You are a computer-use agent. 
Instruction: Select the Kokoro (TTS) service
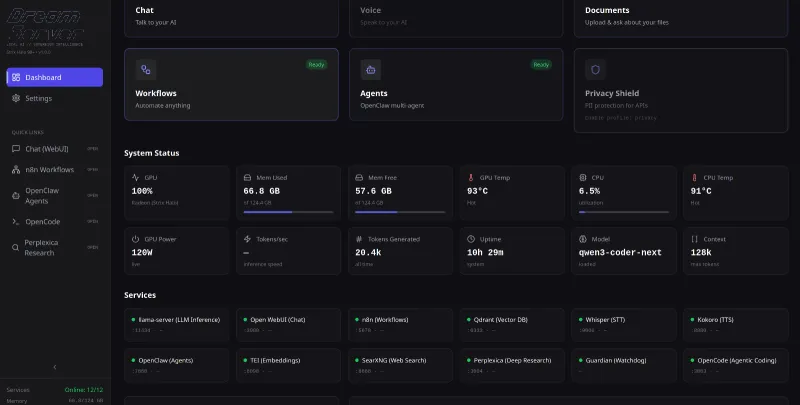pyautogui.click(x=736, y=325)
